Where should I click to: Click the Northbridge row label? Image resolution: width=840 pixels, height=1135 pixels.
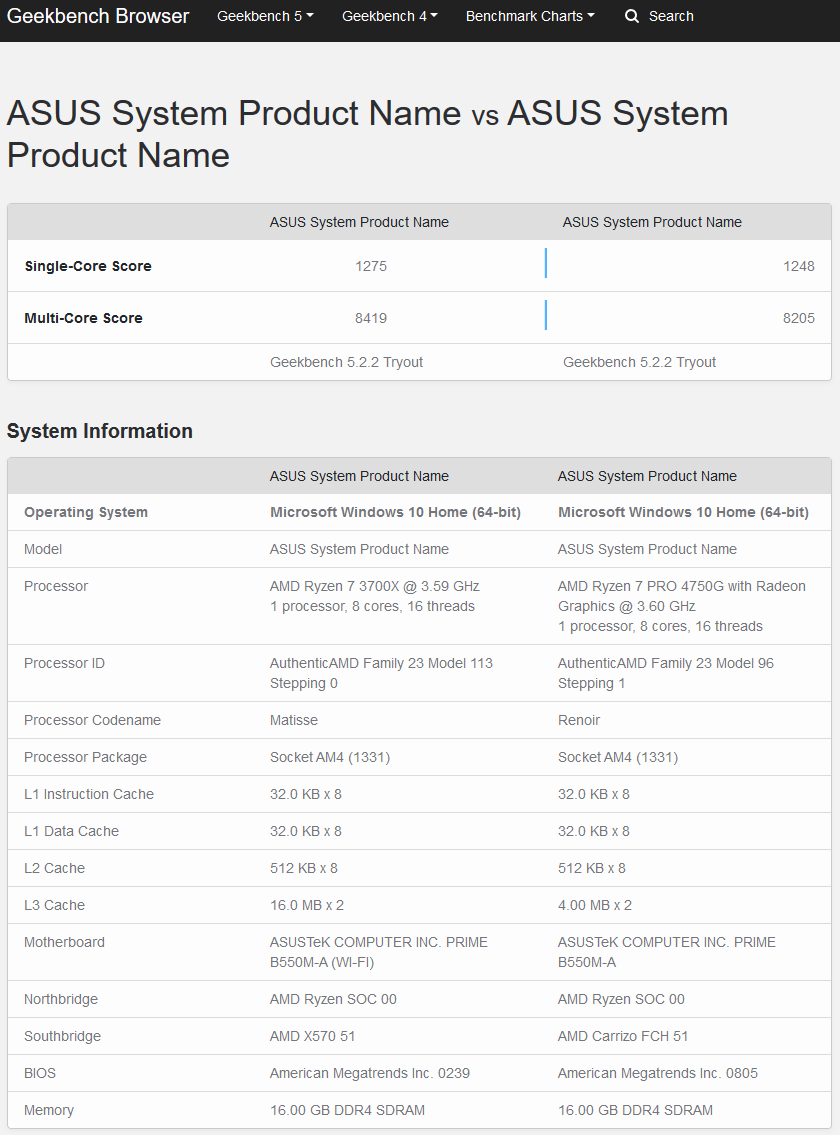click(61, 1000)
